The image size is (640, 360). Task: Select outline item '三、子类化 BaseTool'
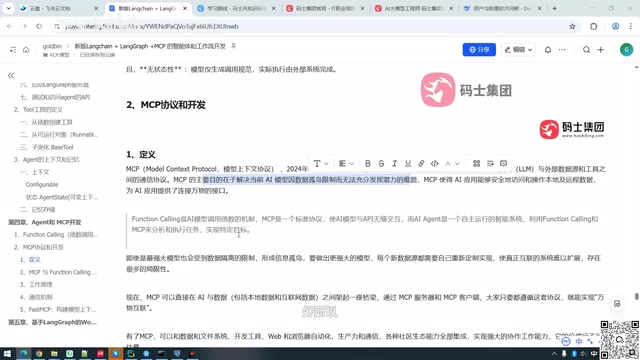(47, 147)
